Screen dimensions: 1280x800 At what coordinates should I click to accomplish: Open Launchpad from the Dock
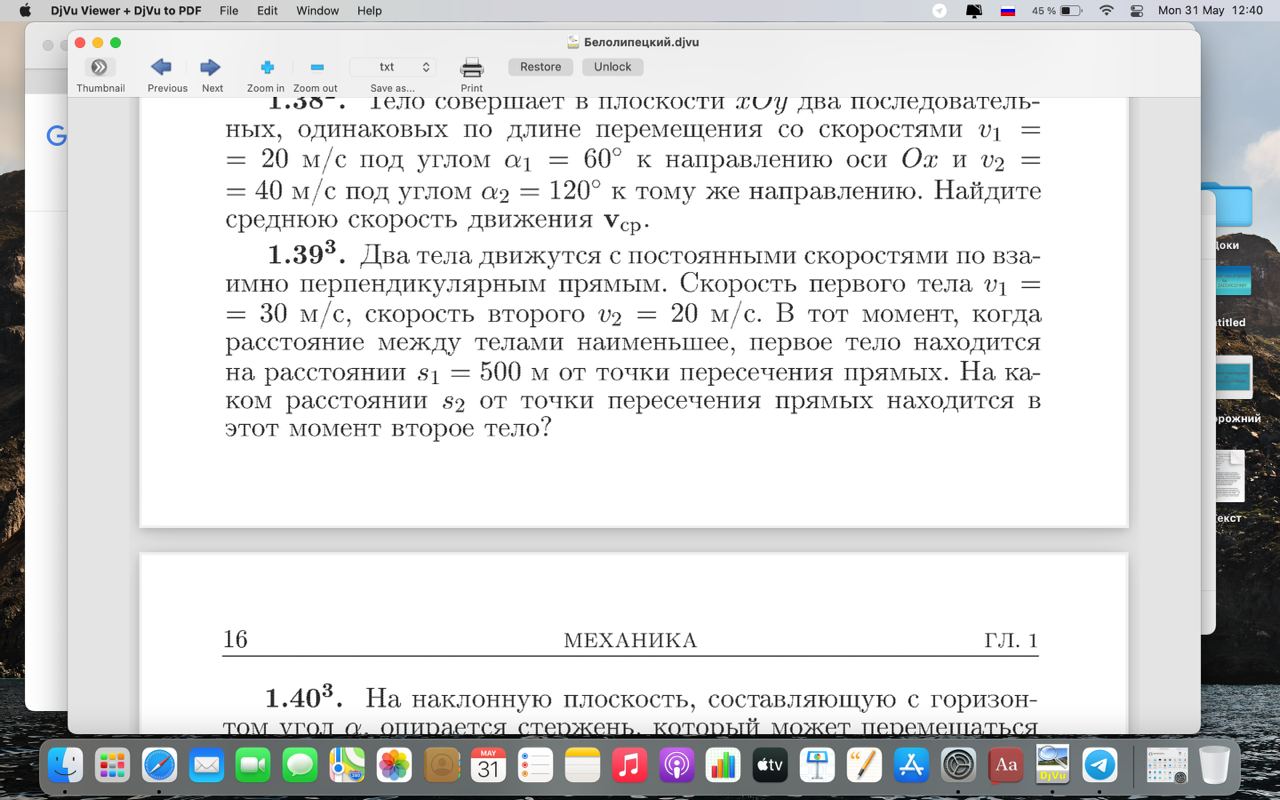(113, 765)
